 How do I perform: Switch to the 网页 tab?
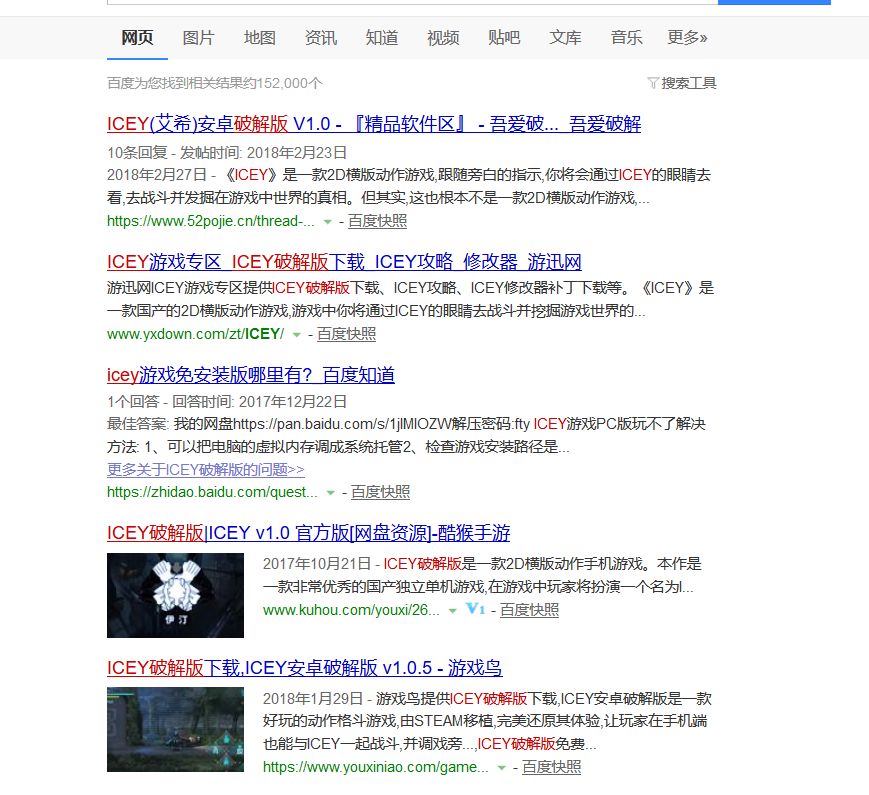pos(137,38)
